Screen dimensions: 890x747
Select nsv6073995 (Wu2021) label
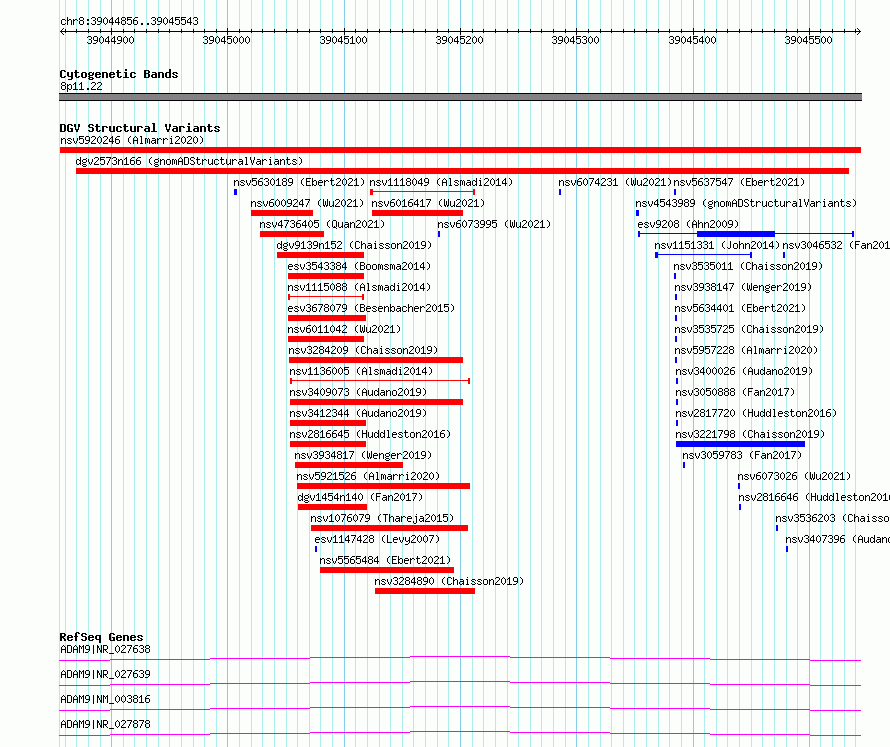tap(494, 224)
